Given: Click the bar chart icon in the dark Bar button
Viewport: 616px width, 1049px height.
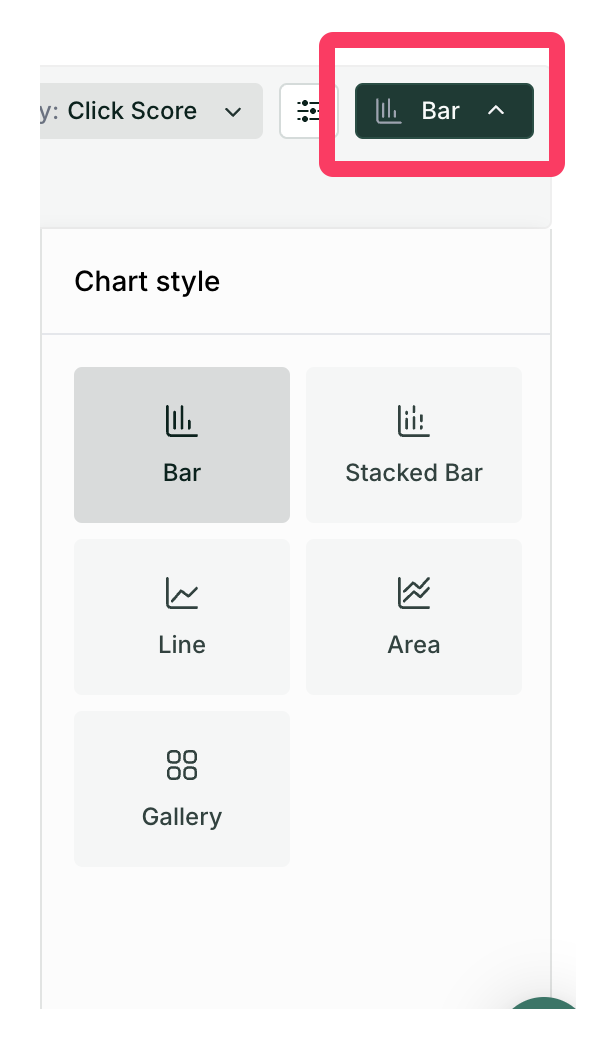Looking at the screenshot, I should pos(389,111).
